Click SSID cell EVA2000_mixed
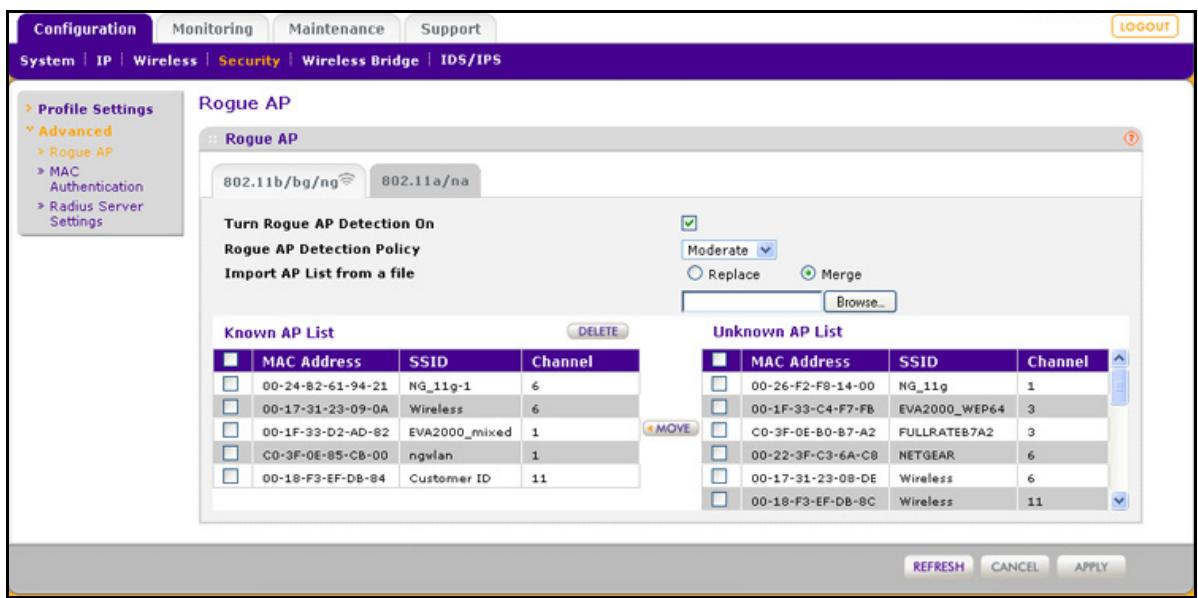Viewport: 1198px width, 598px height. [458, 432]
